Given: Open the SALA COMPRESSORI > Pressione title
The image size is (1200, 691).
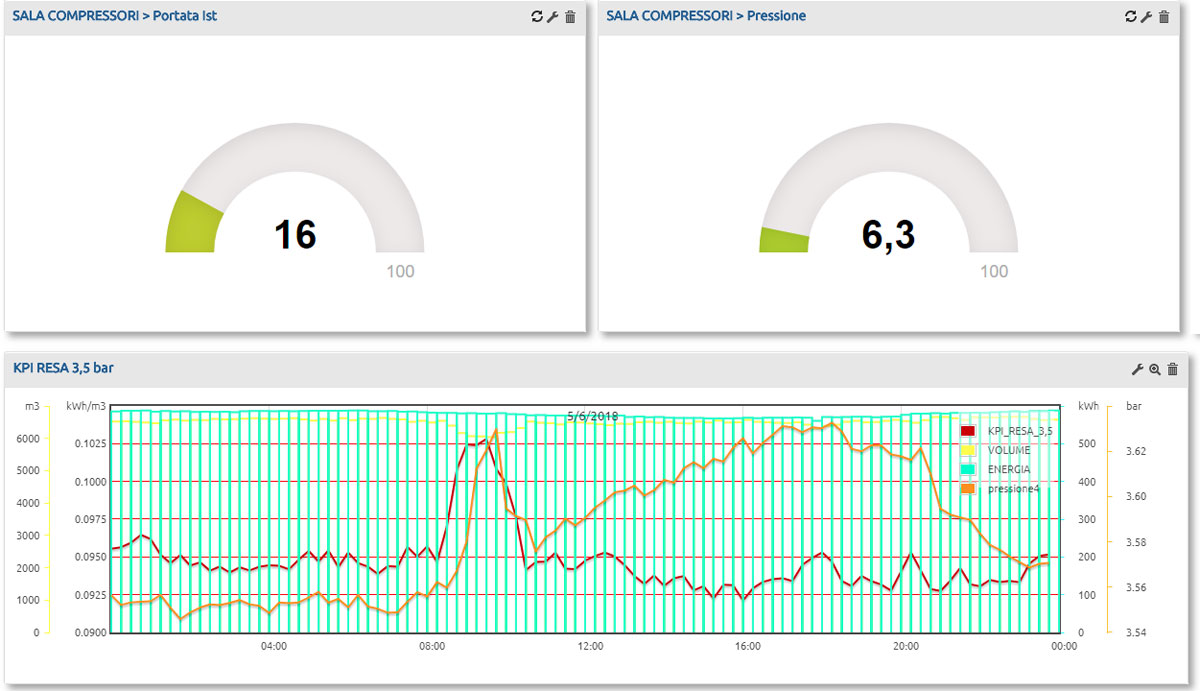Looking at the screenshot, I should tap(706, 16).
